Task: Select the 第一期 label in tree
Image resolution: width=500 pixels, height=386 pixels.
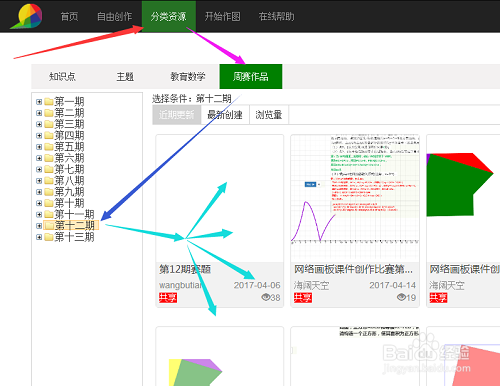Action: [x=69, y=102]
